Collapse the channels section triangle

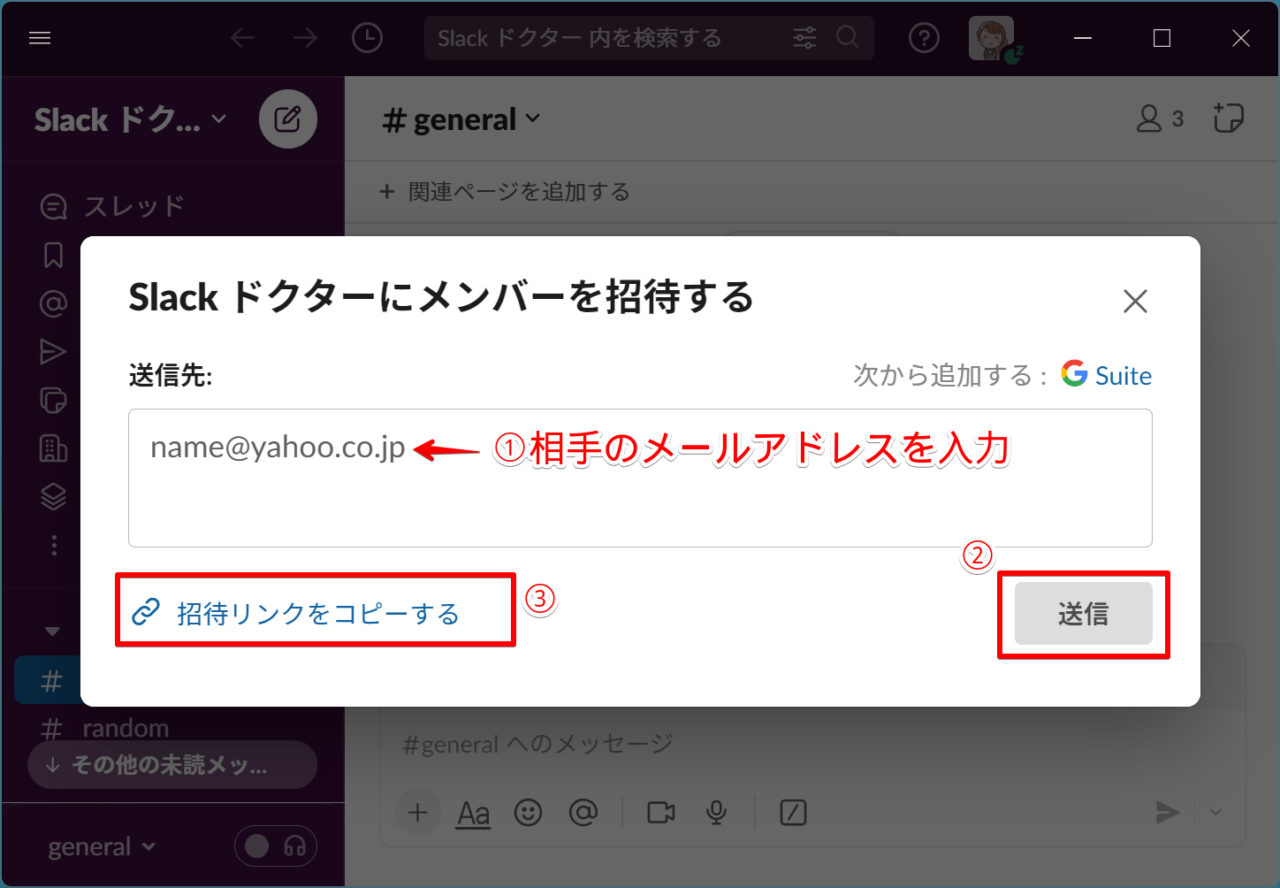[x=53, y=631]
